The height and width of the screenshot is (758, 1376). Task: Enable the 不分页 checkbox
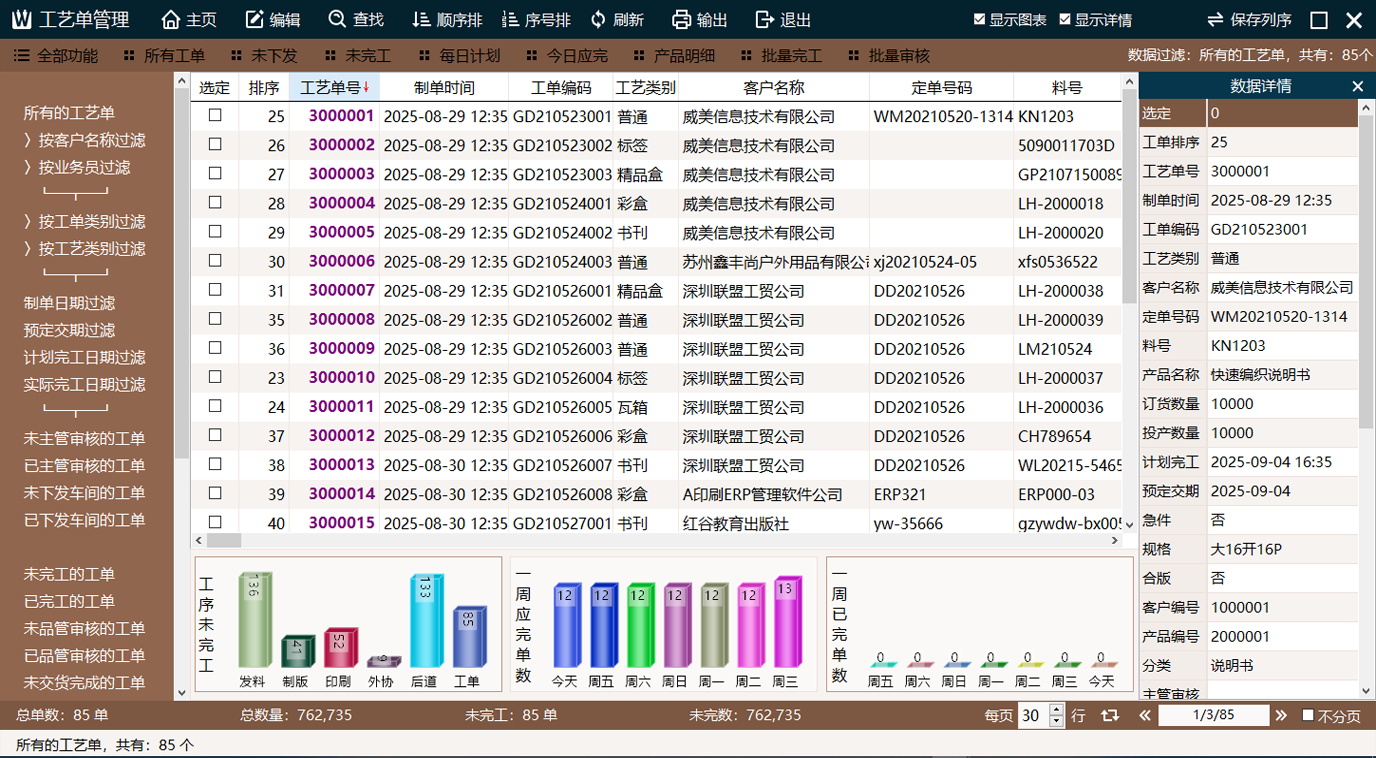tap(1308, 716)
